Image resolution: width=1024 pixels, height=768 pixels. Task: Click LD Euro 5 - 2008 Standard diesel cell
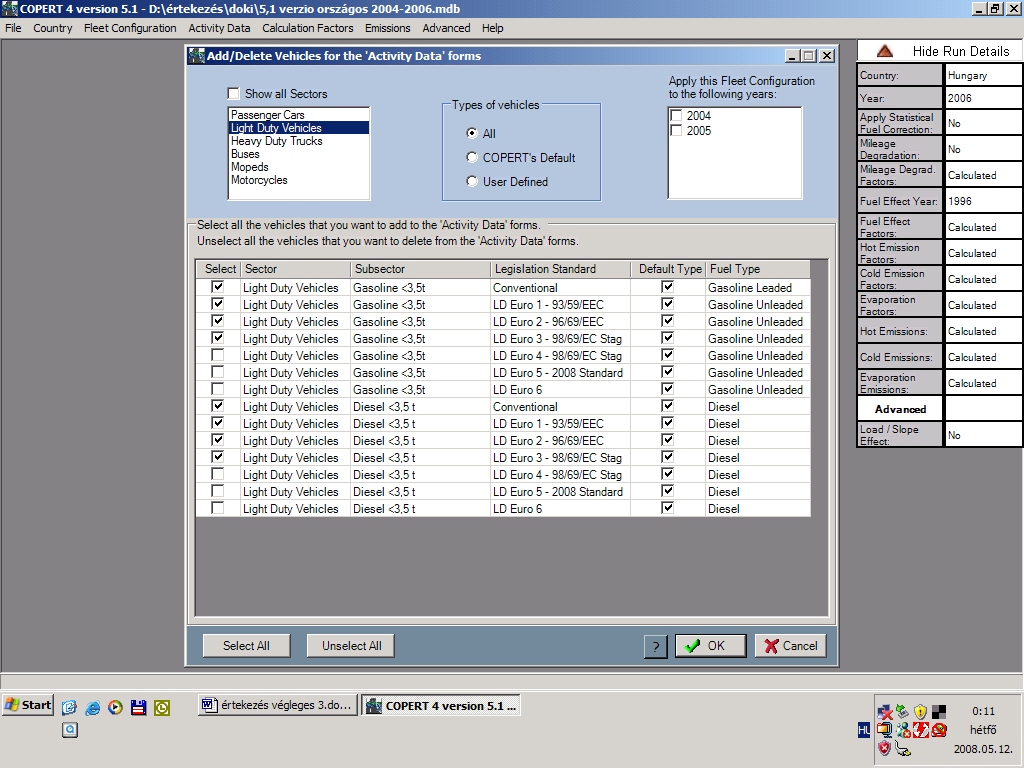558,492
